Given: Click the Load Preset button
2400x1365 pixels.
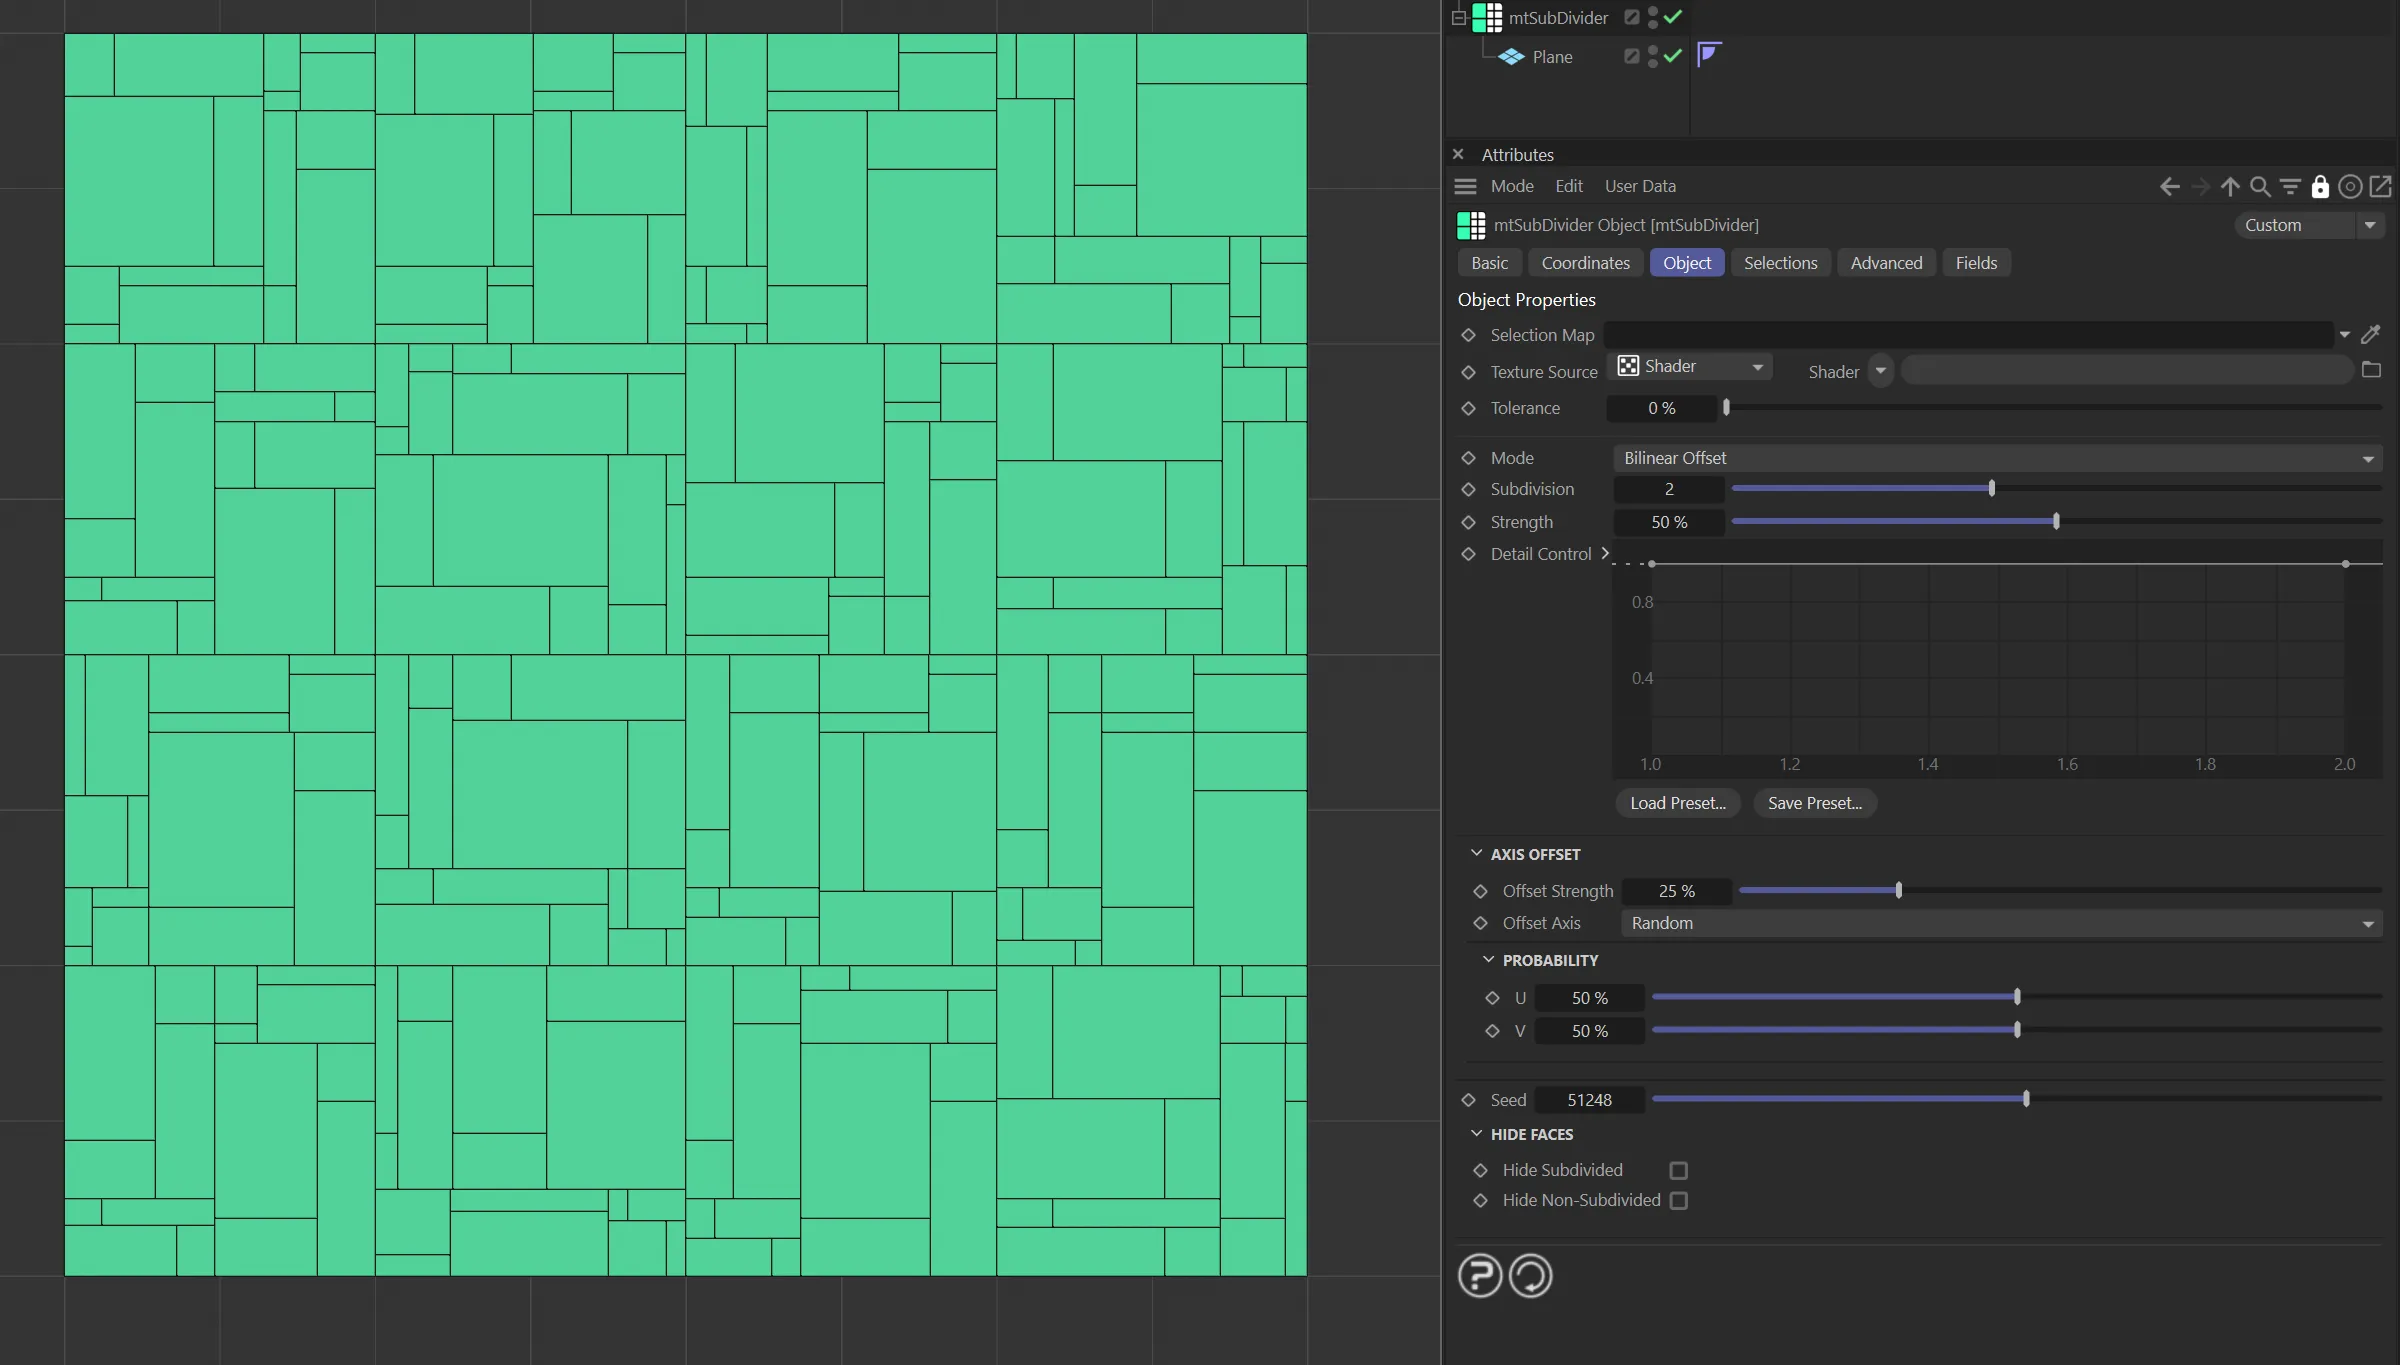Looking at the screenshot, I should point(1677,803).
